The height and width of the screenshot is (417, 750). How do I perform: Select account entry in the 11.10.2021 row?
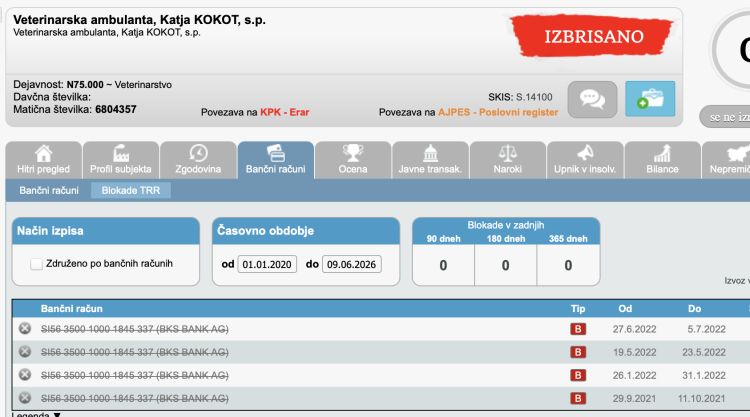pyautogui.click(x=135, y=398)
